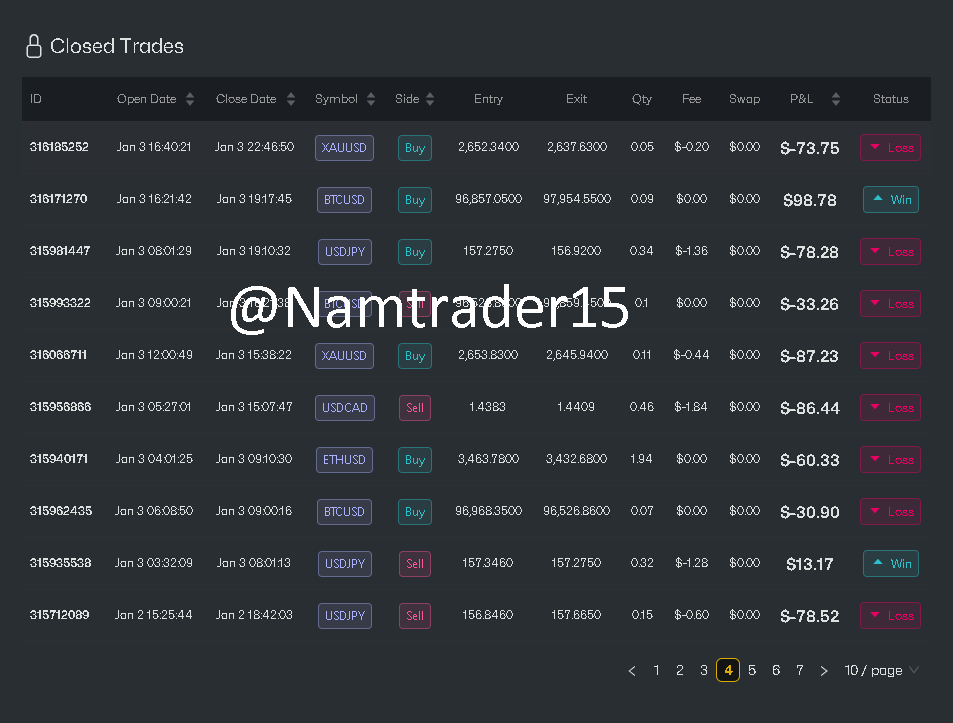
Task: Select the XAUUSD symbol badge on the first row
Action: coord(344,147)
